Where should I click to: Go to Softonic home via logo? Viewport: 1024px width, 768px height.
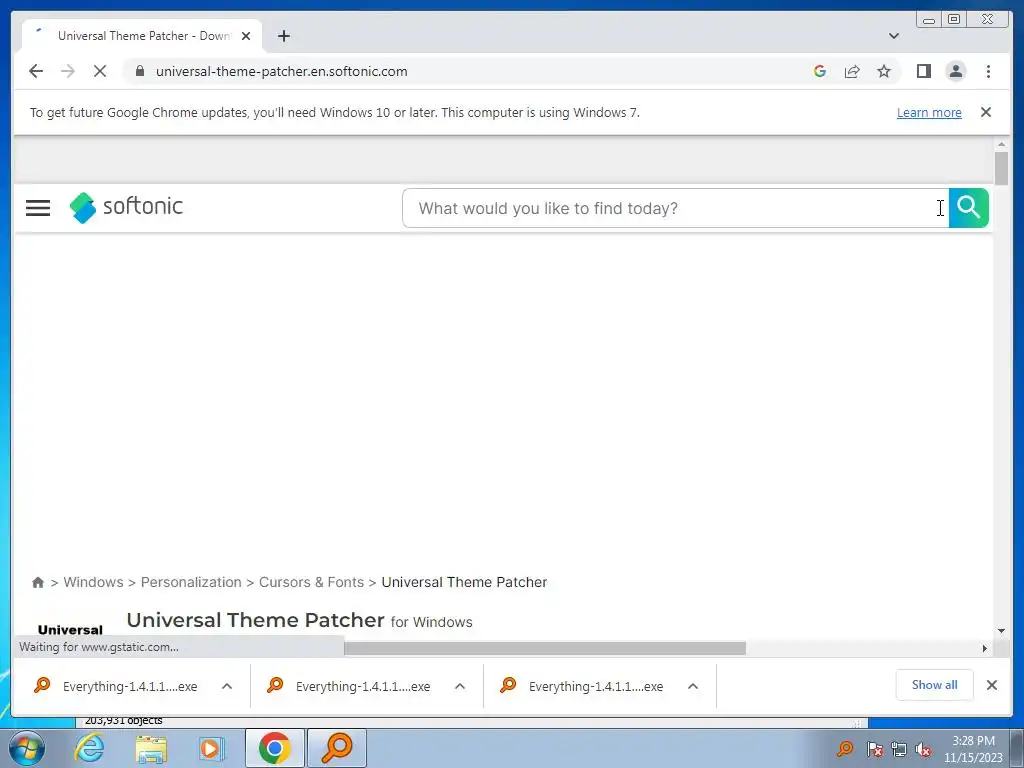click(x=126, y=207)
